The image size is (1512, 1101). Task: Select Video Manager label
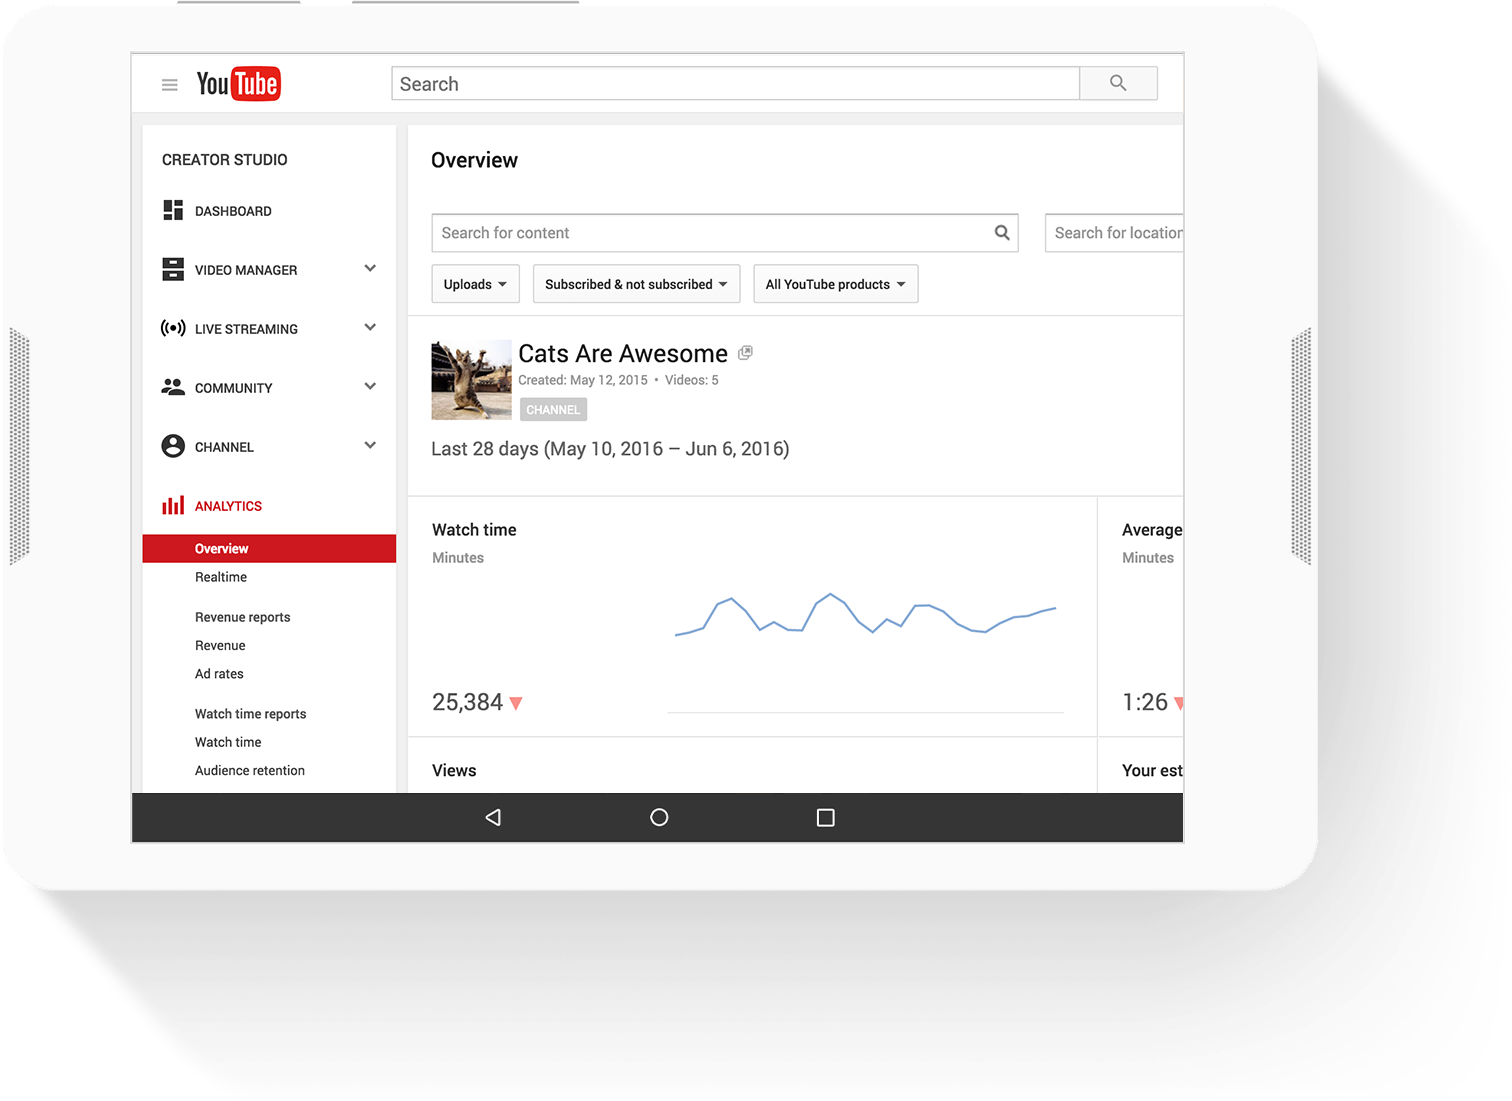pyautogui.click(x=246, y=270)
